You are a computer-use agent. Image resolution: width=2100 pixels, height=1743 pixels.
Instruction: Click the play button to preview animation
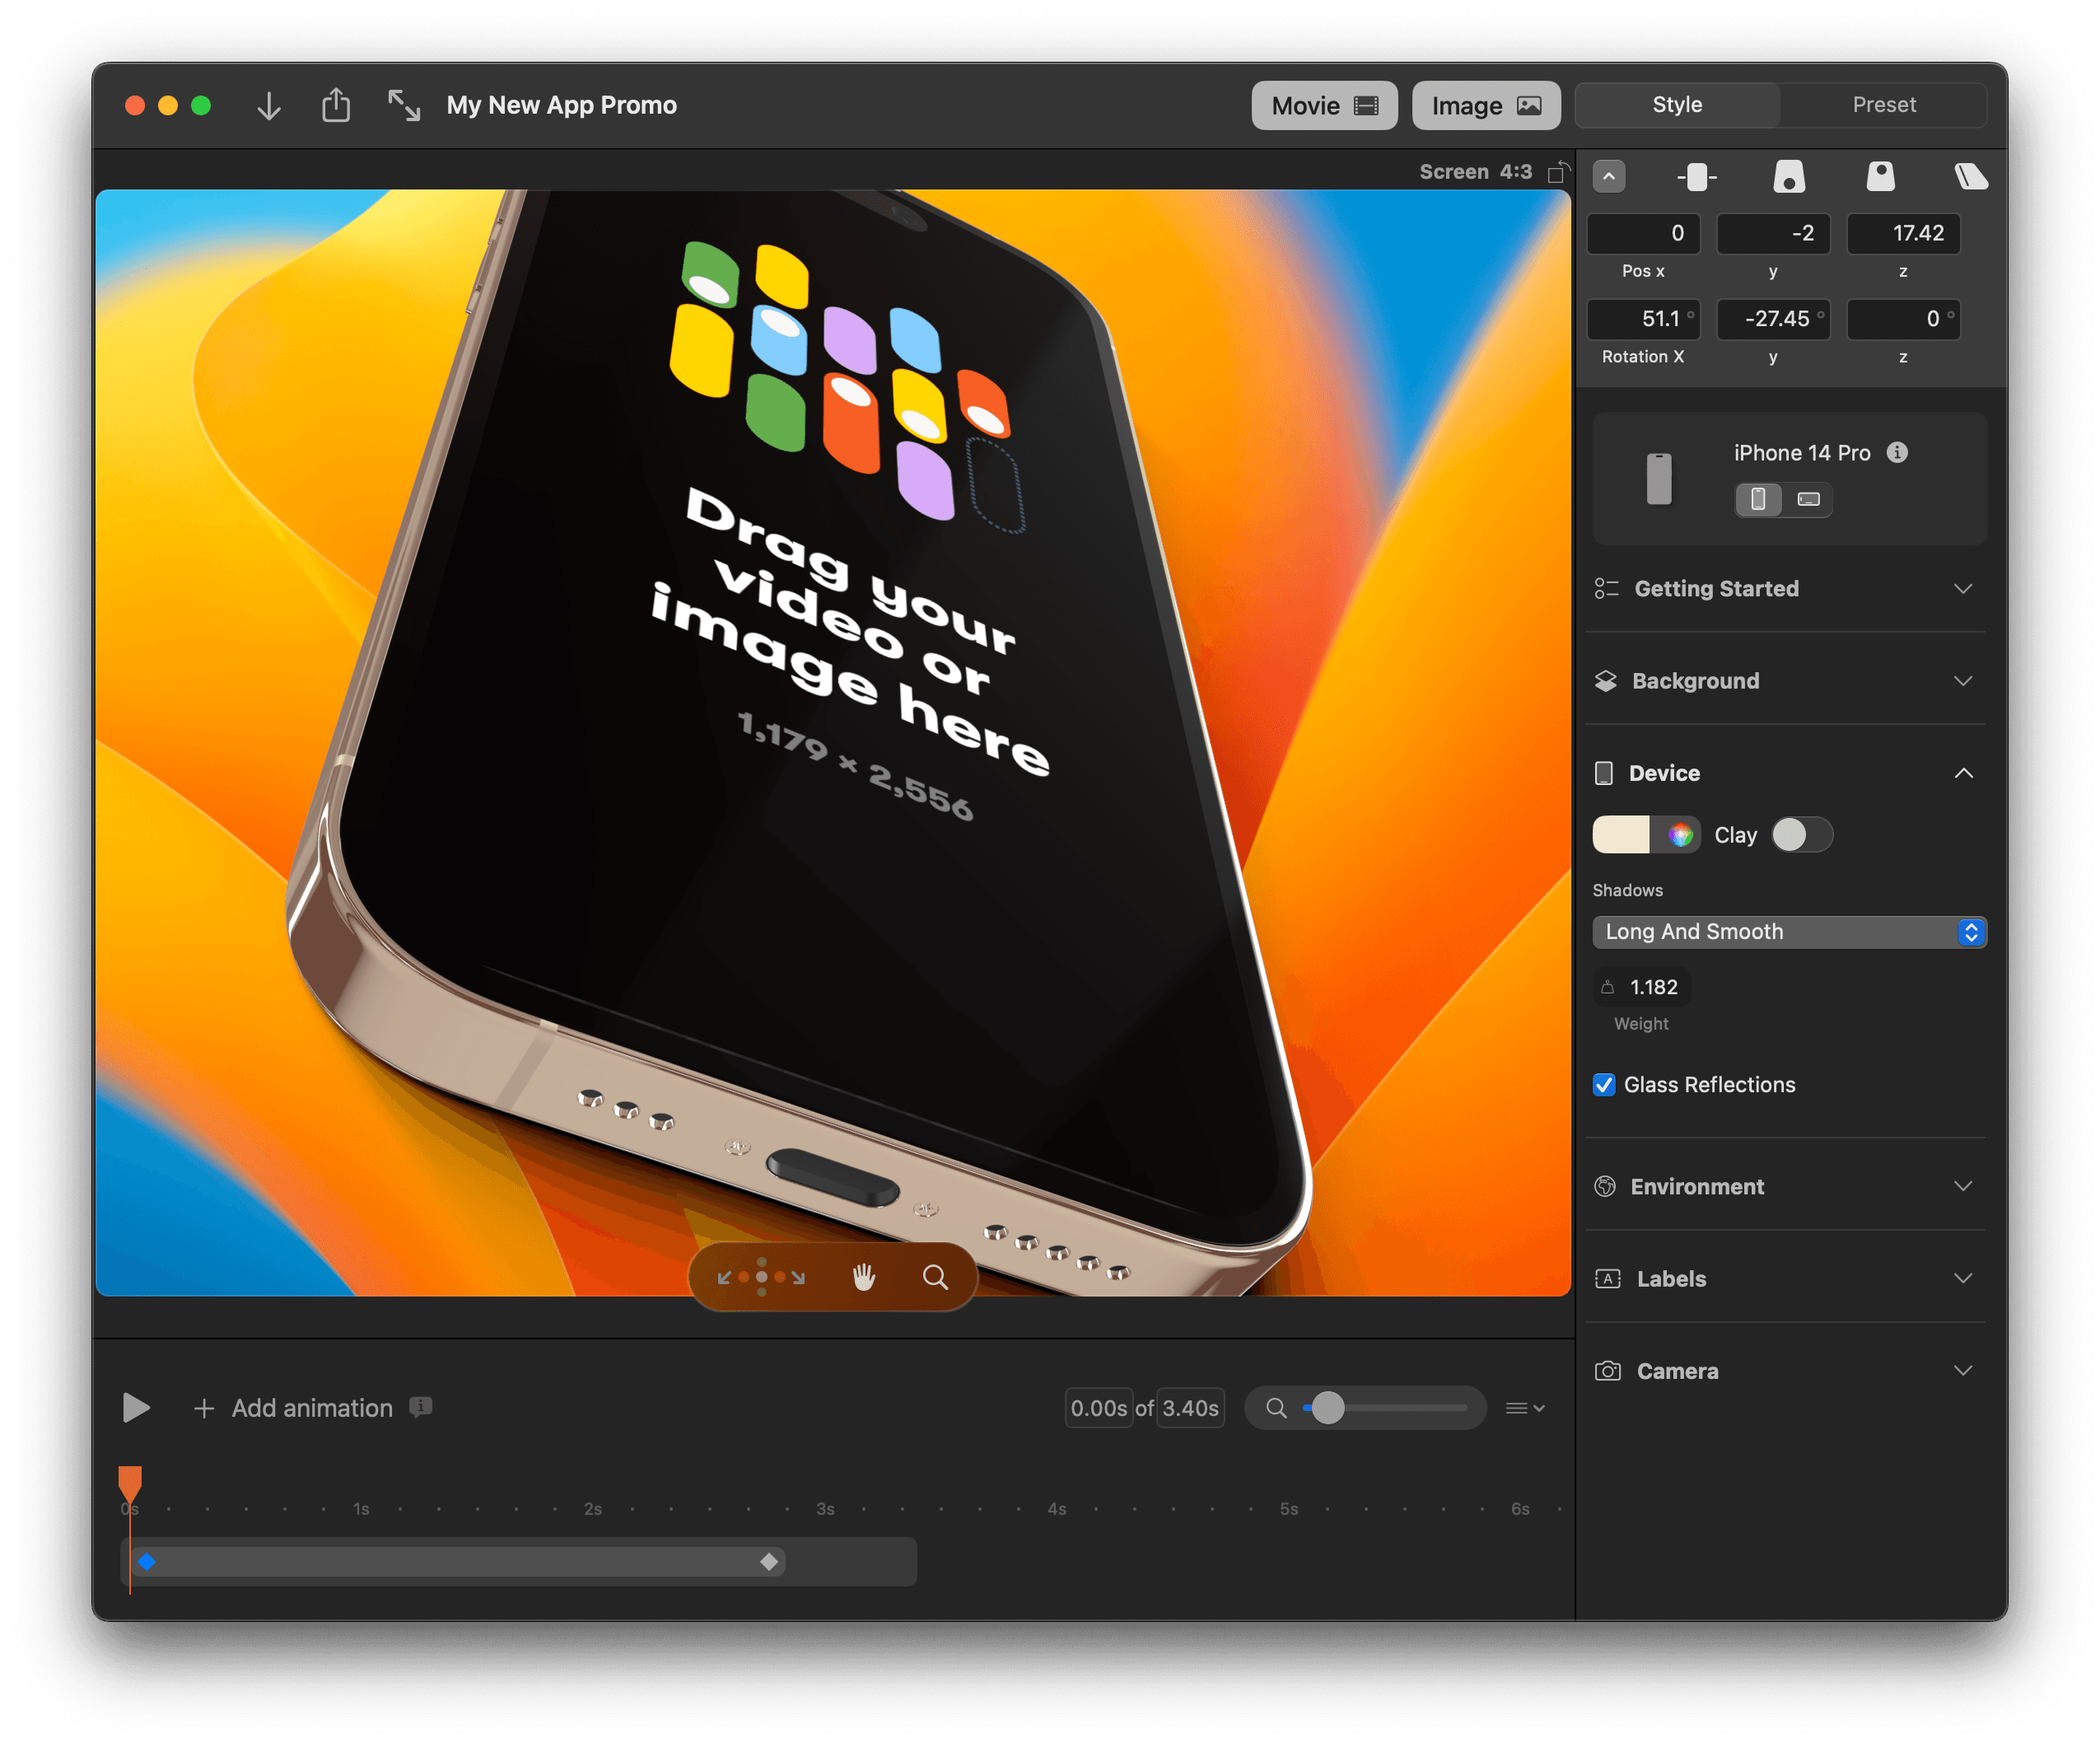(x=138, y=1408)
